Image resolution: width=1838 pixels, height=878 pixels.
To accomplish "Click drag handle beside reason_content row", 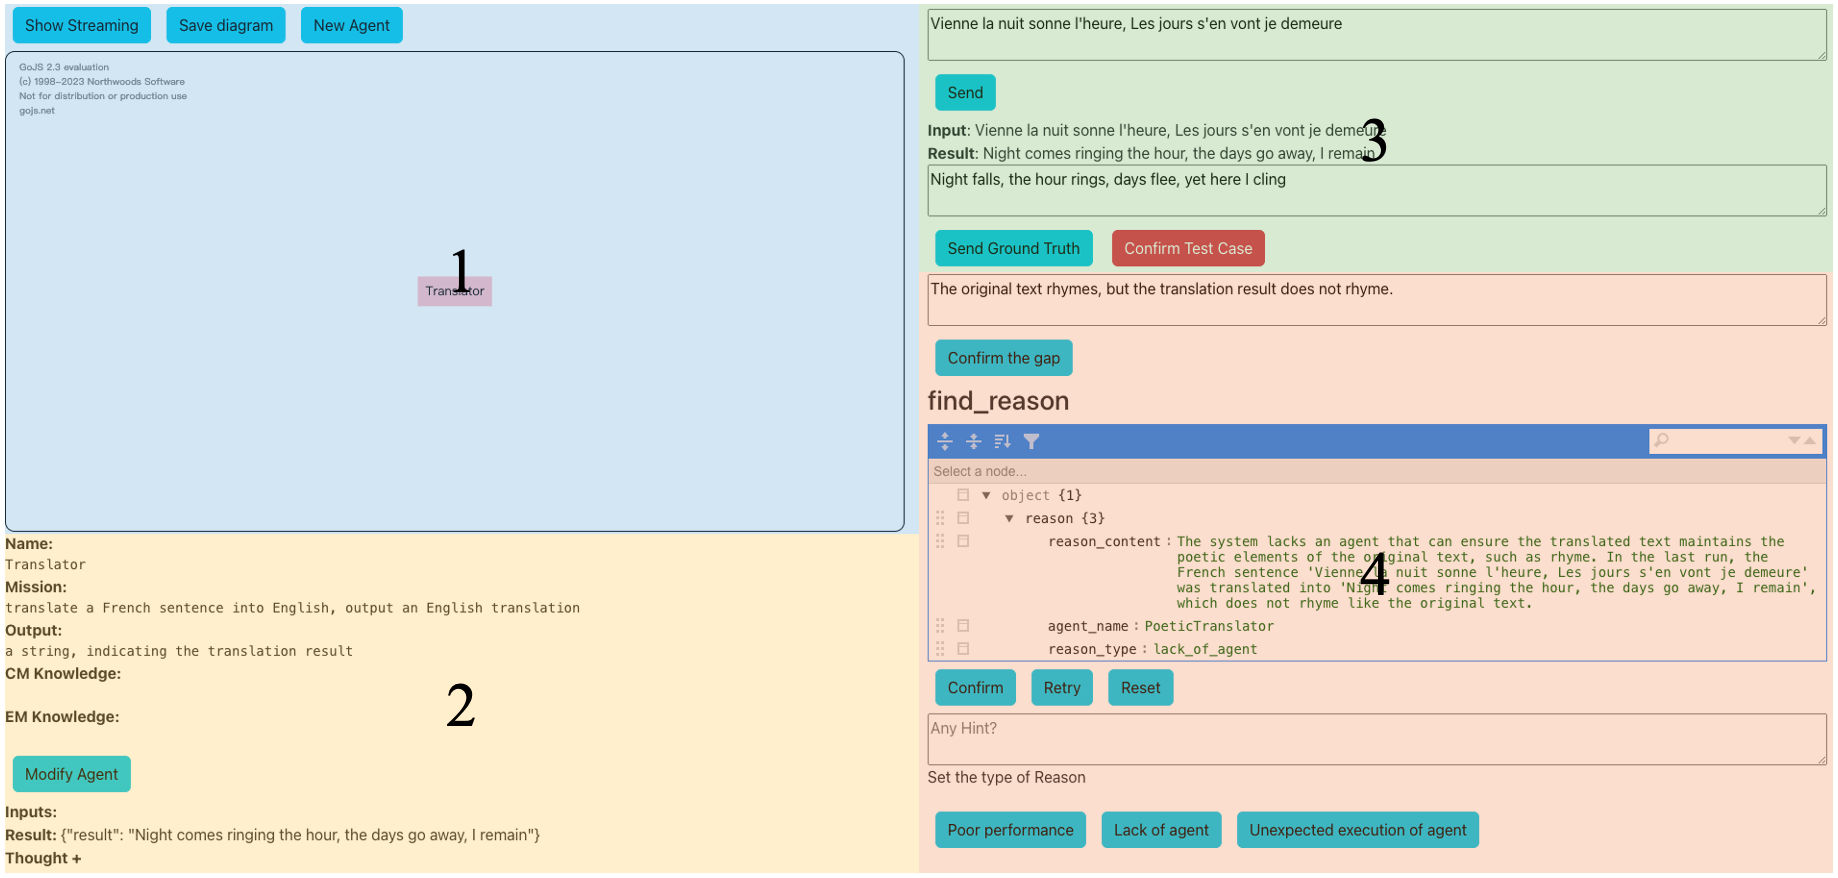I will tap(940, 541).
